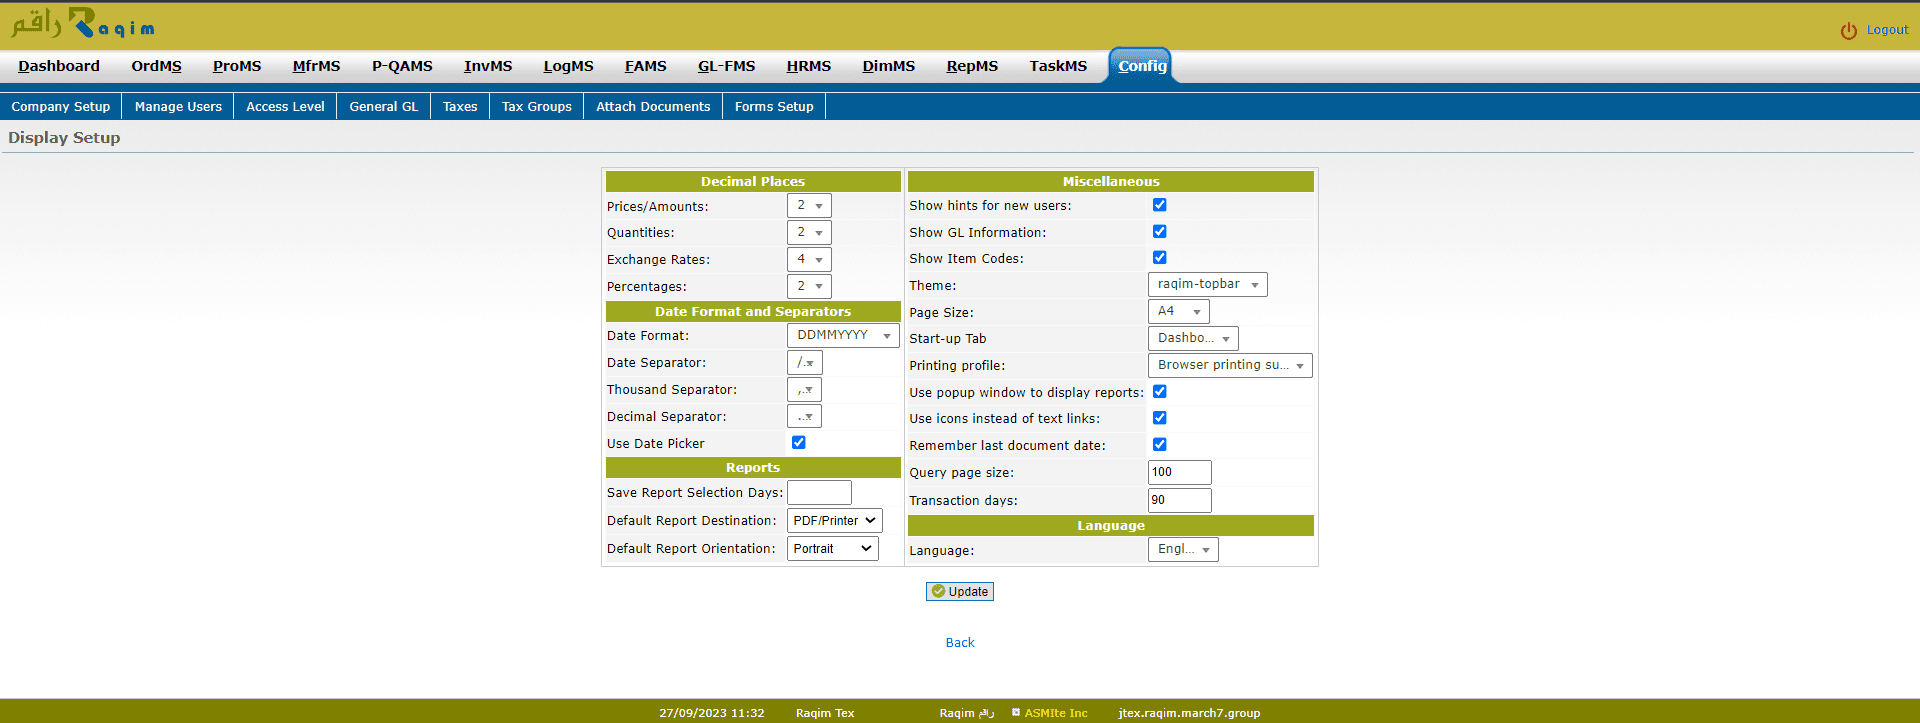
Task: Toggle Show GL Information checkbox
Action: [1160, 232]
